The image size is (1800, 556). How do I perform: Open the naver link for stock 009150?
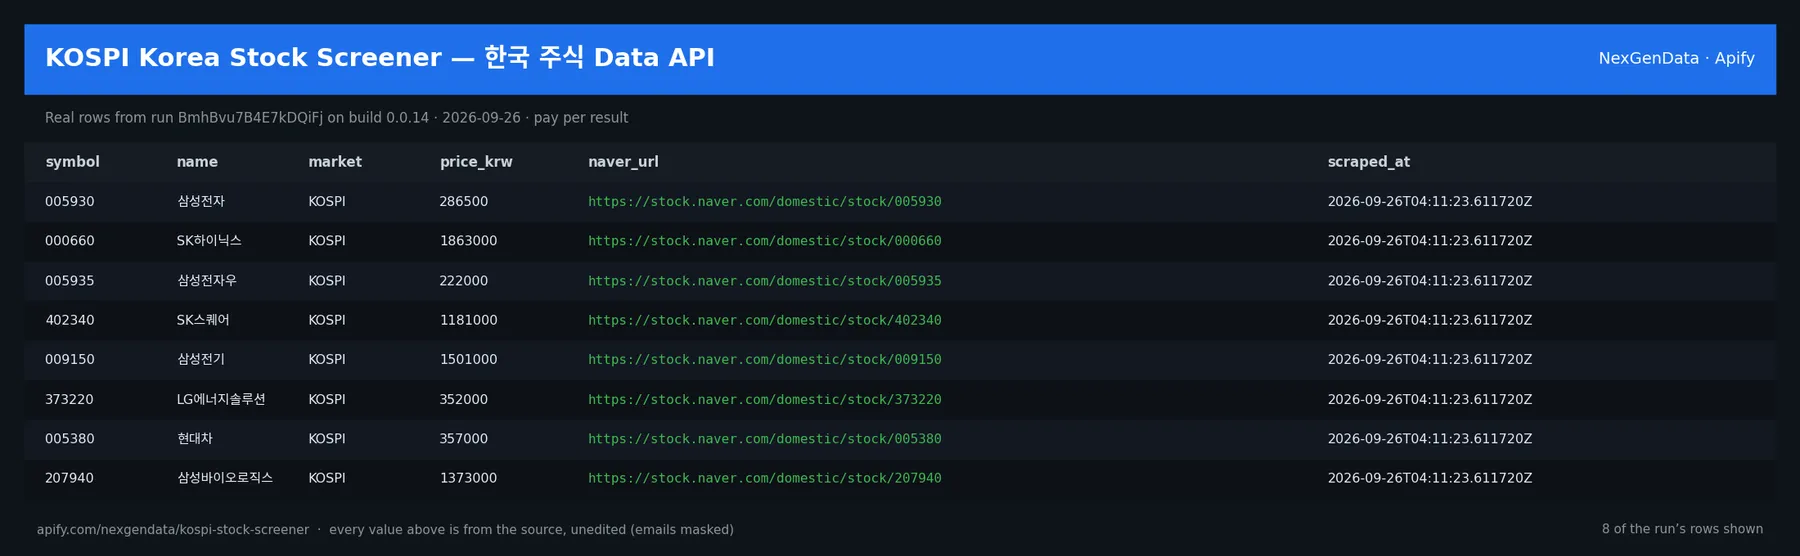point(764,359)
